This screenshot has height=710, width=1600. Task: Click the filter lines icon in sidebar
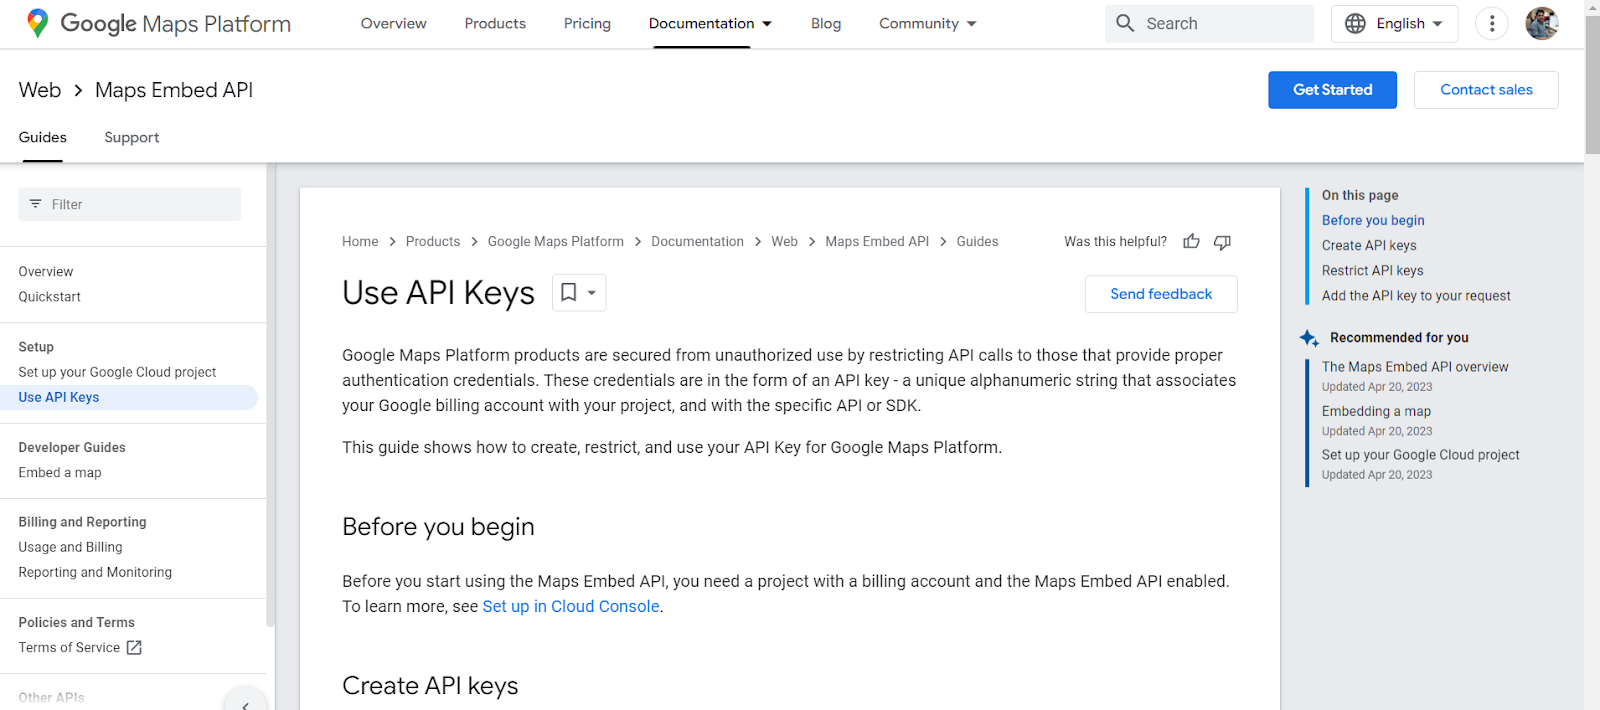tap(35, 204)
